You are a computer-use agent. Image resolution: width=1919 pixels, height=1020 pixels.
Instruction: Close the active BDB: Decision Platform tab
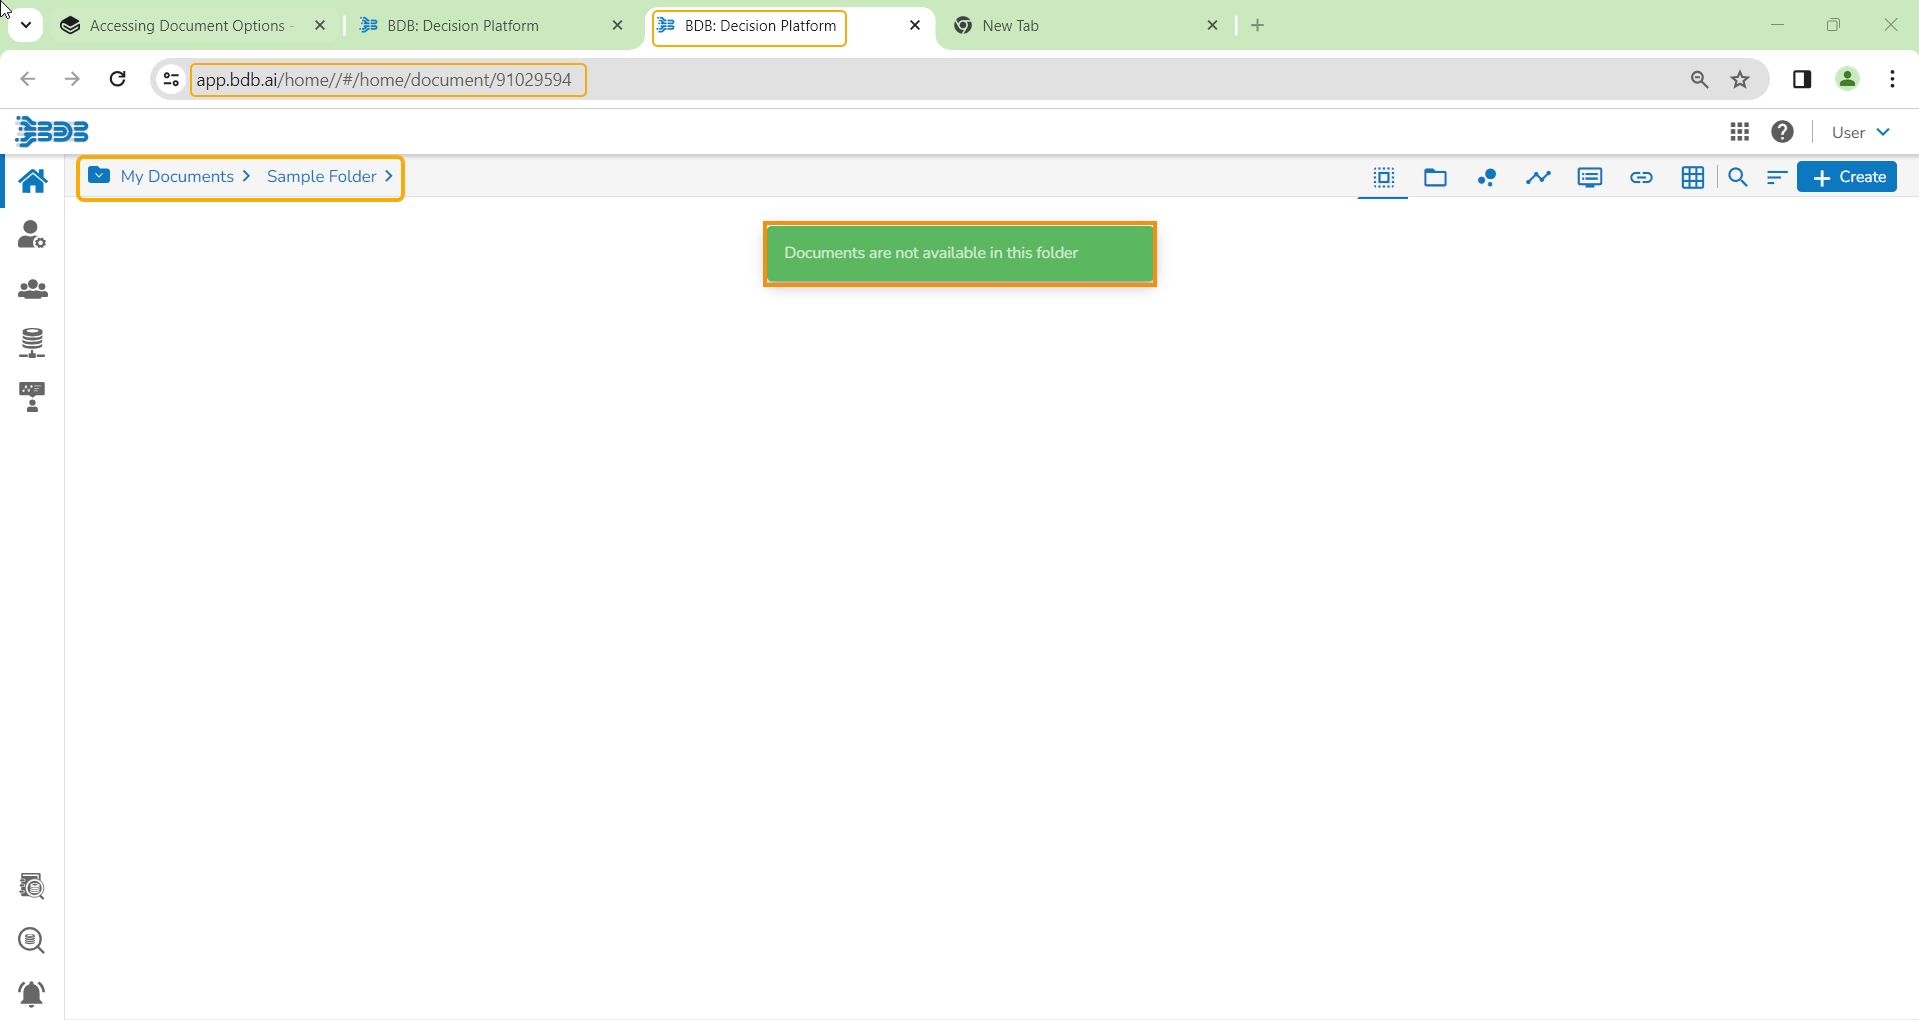pos(916,26)
